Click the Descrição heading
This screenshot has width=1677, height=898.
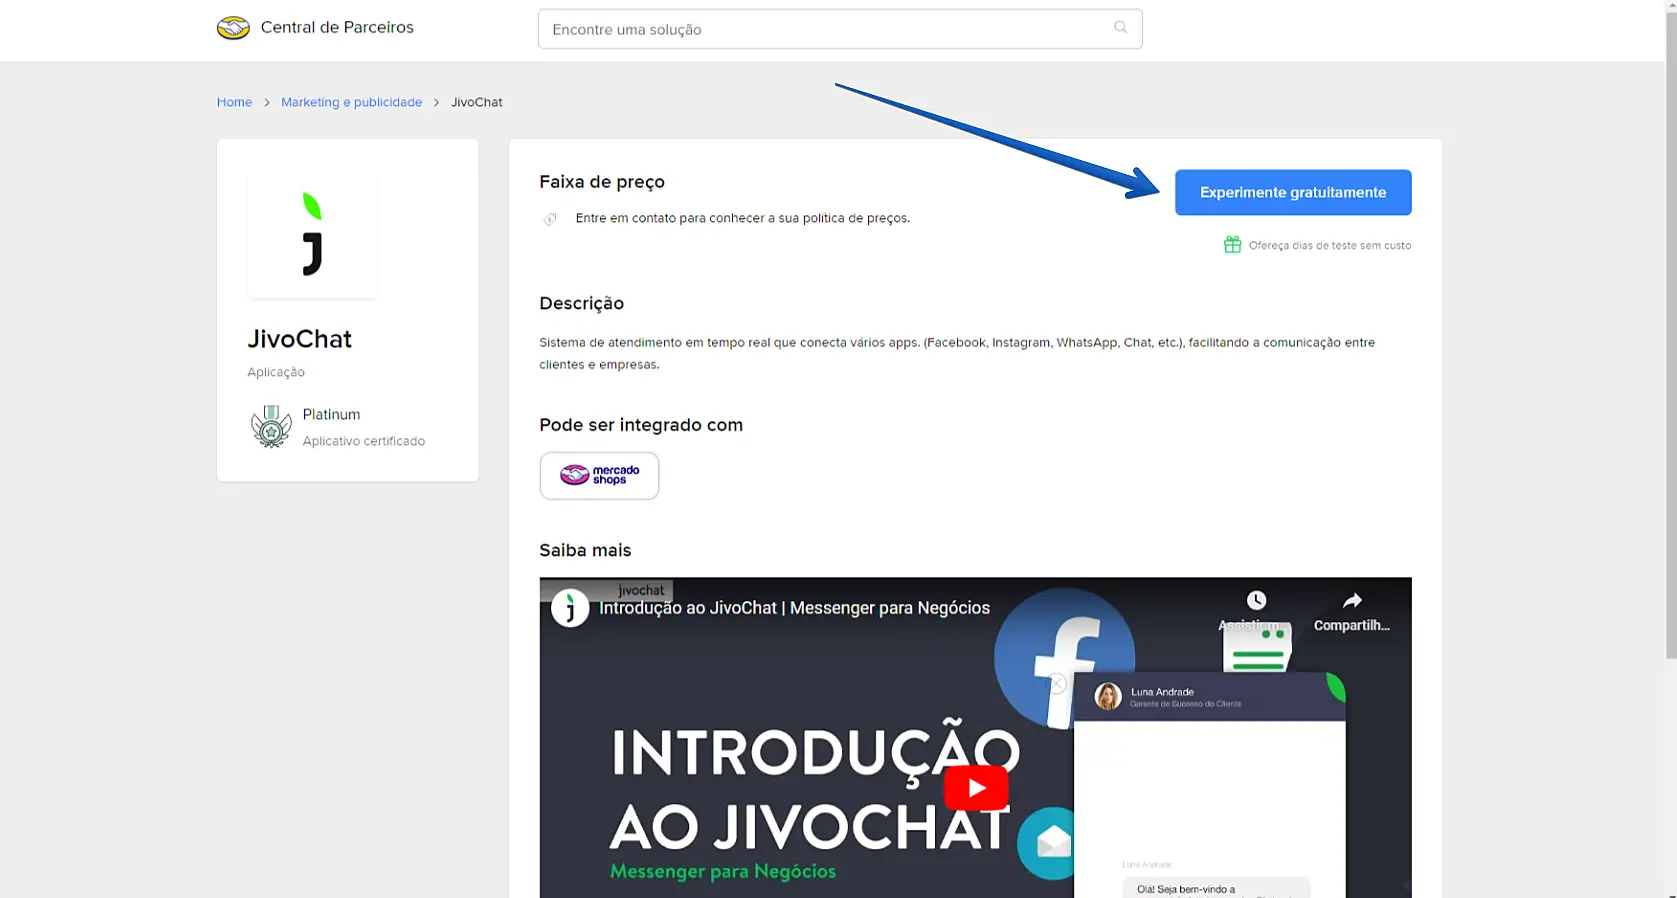click(582, 303)
